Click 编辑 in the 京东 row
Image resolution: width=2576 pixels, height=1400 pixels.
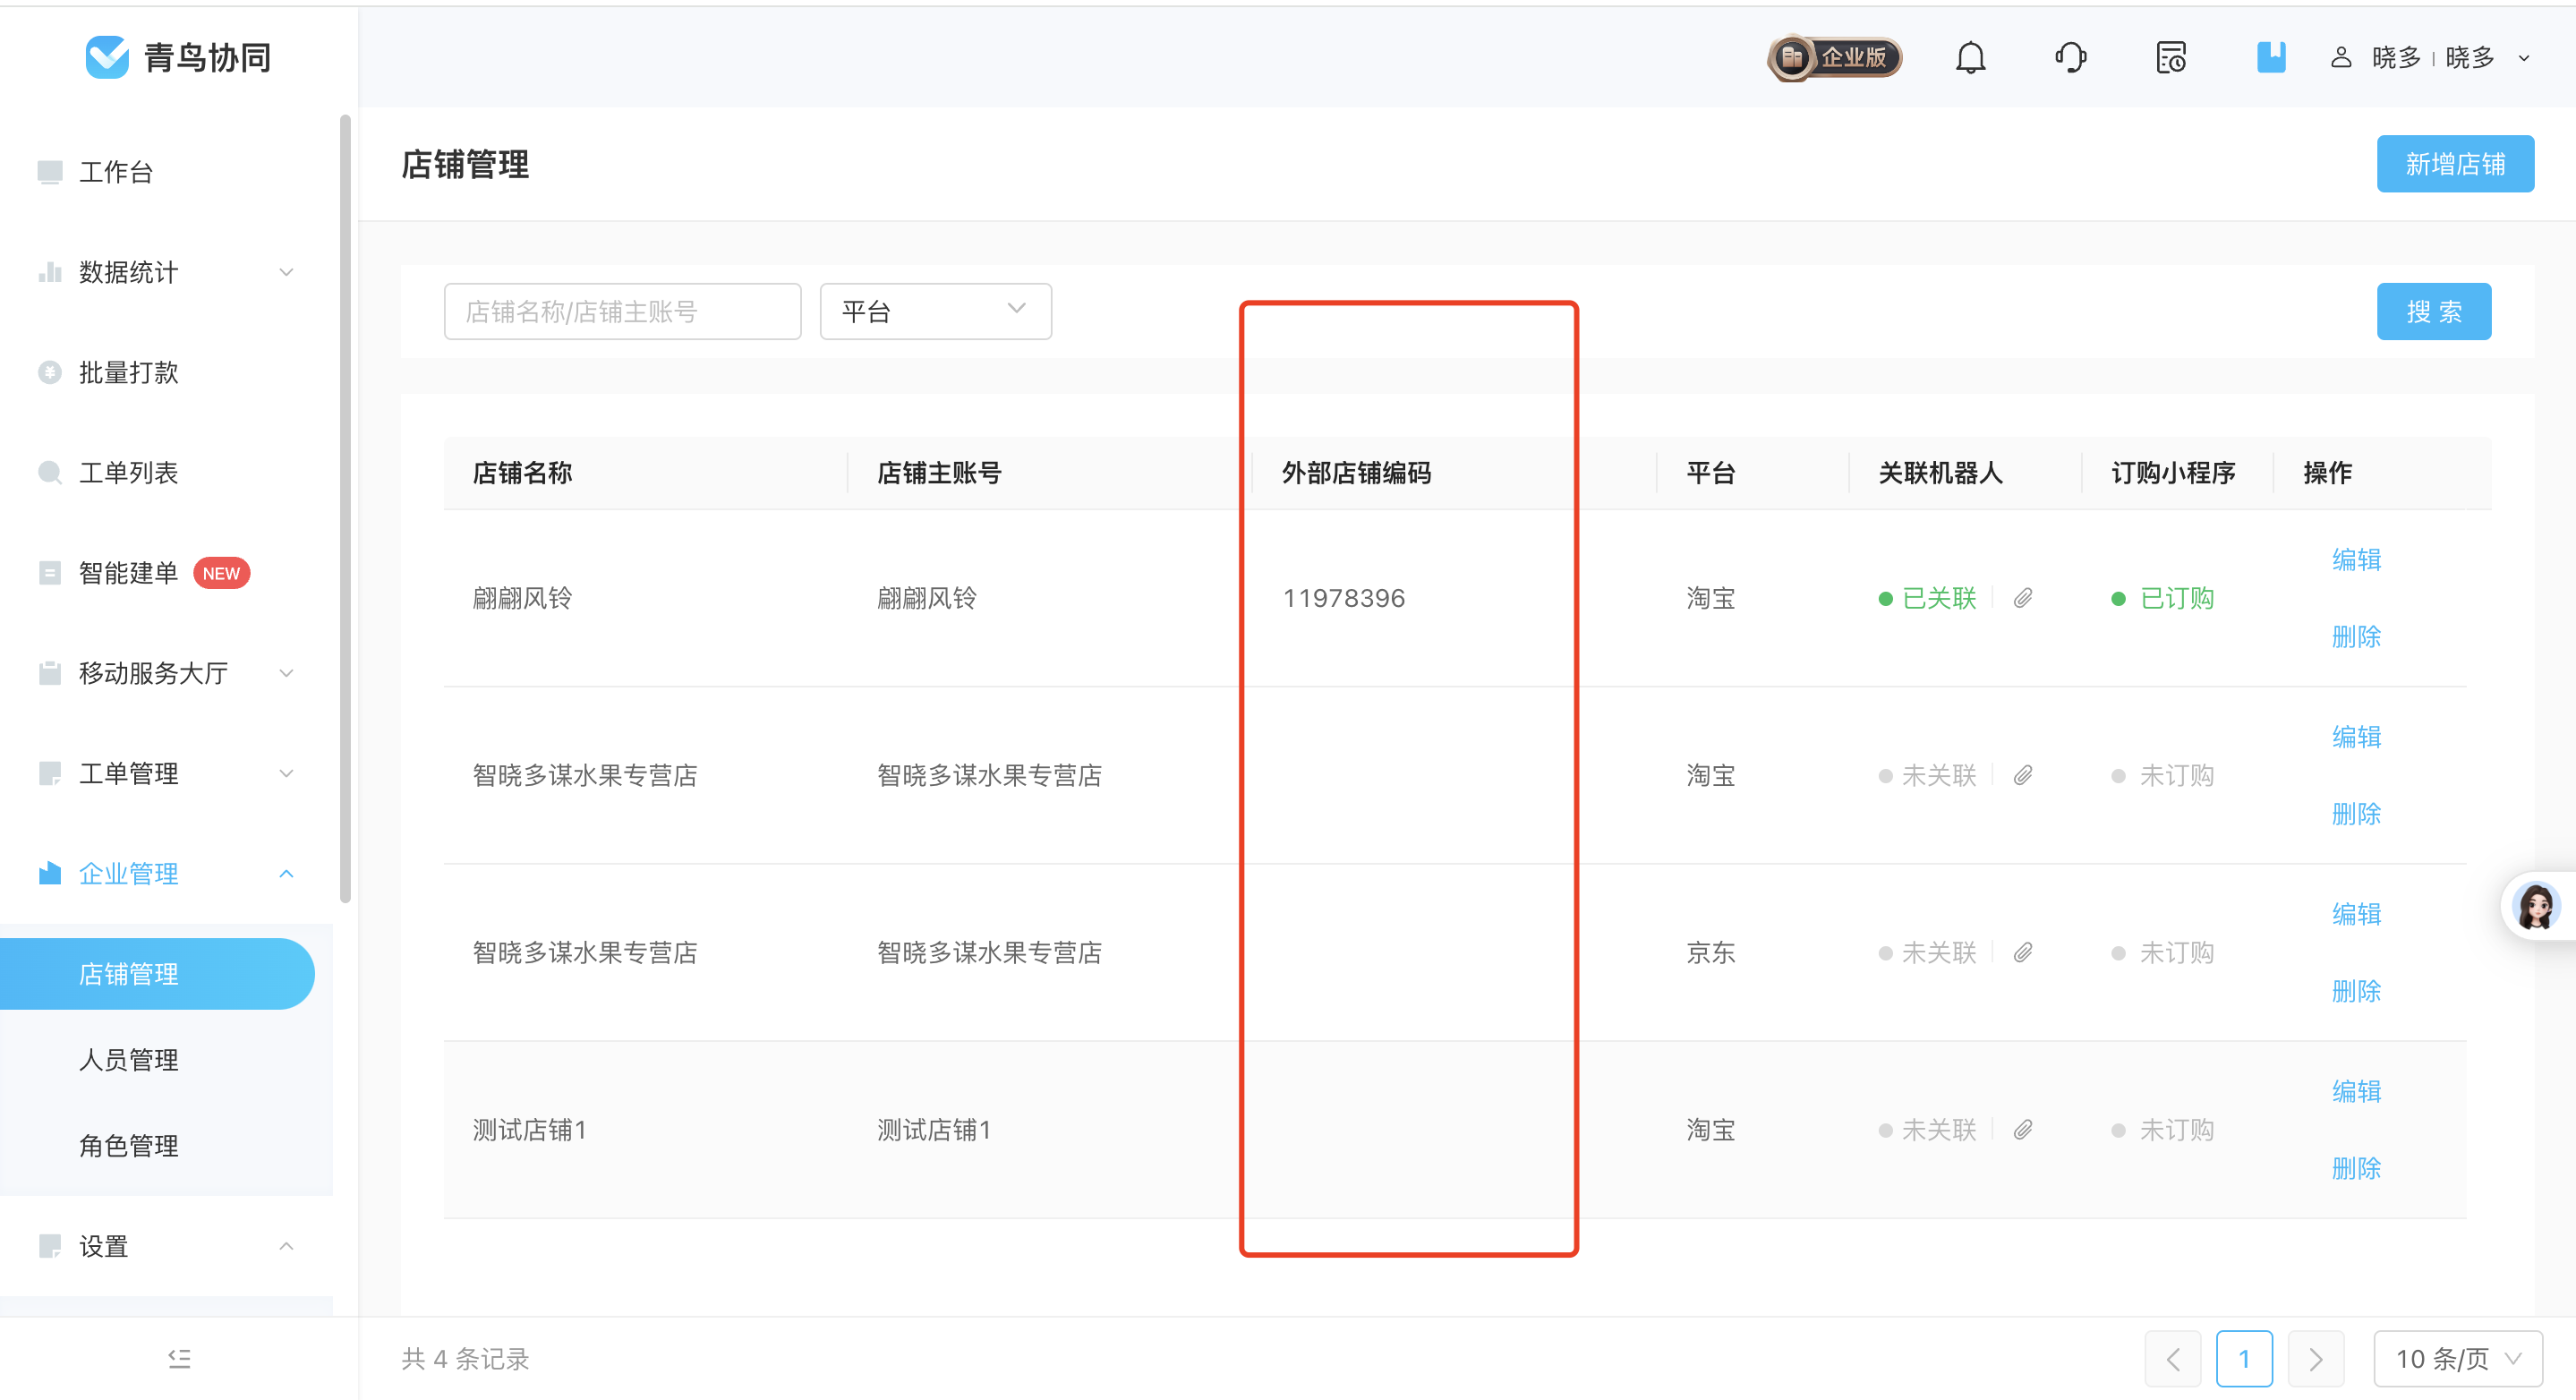pyautogui.click(x=2356, y=914)
